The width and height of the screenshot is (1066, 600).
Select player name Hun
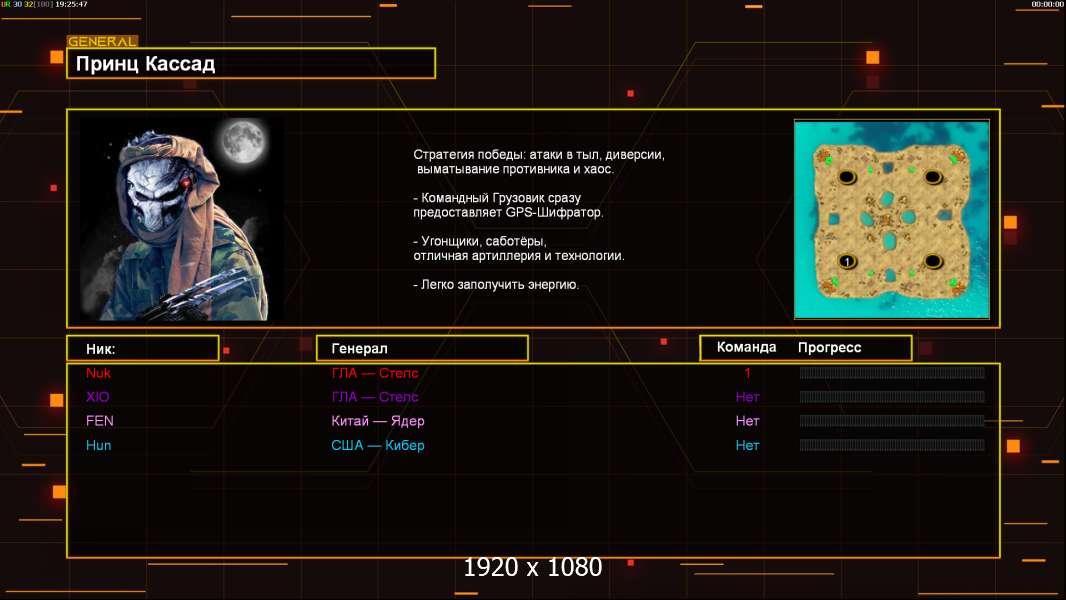tap(99, 445)
